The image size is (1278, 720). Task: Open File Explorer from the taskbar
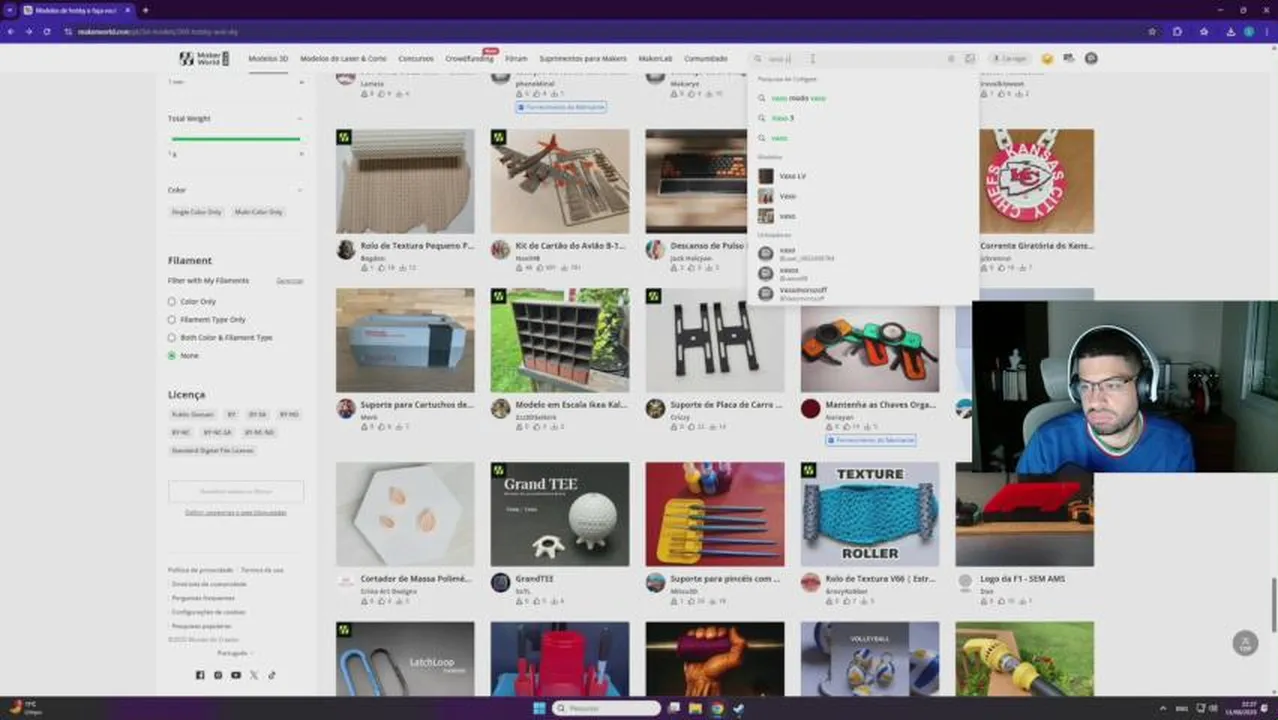695,708
